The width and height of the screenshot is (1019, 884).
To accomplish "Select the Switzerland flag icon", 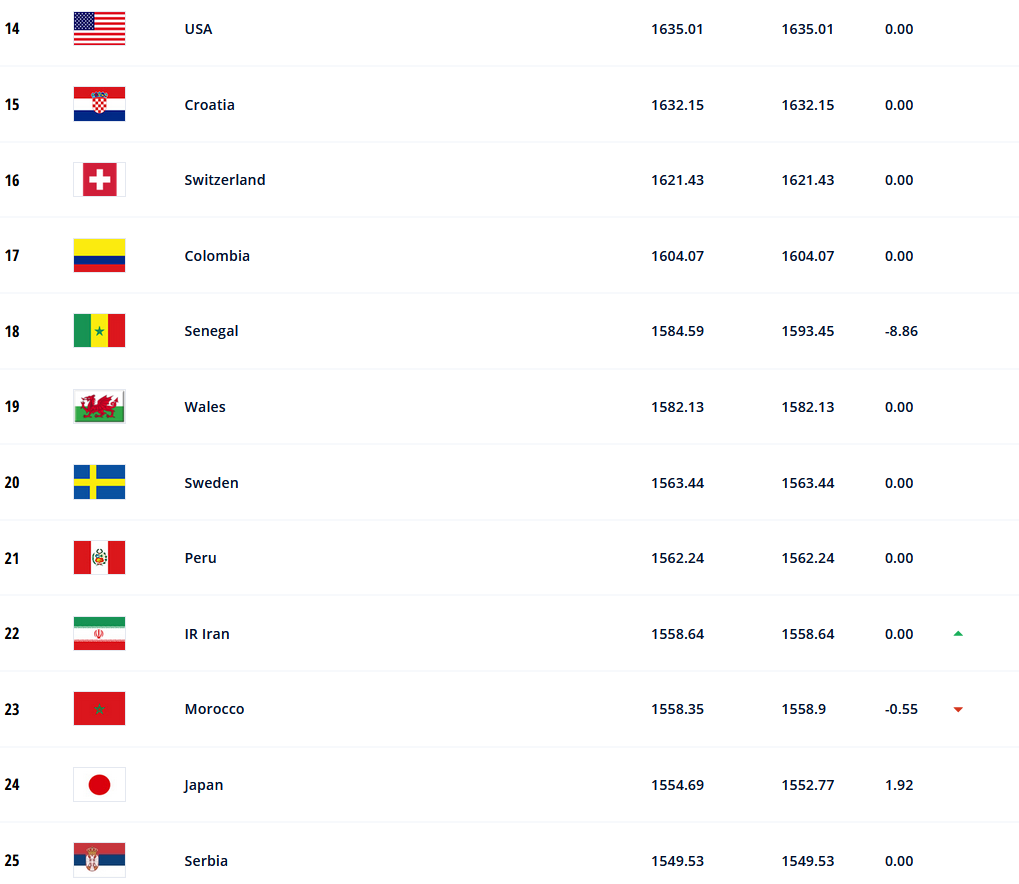I will click(x=99, y=180).
